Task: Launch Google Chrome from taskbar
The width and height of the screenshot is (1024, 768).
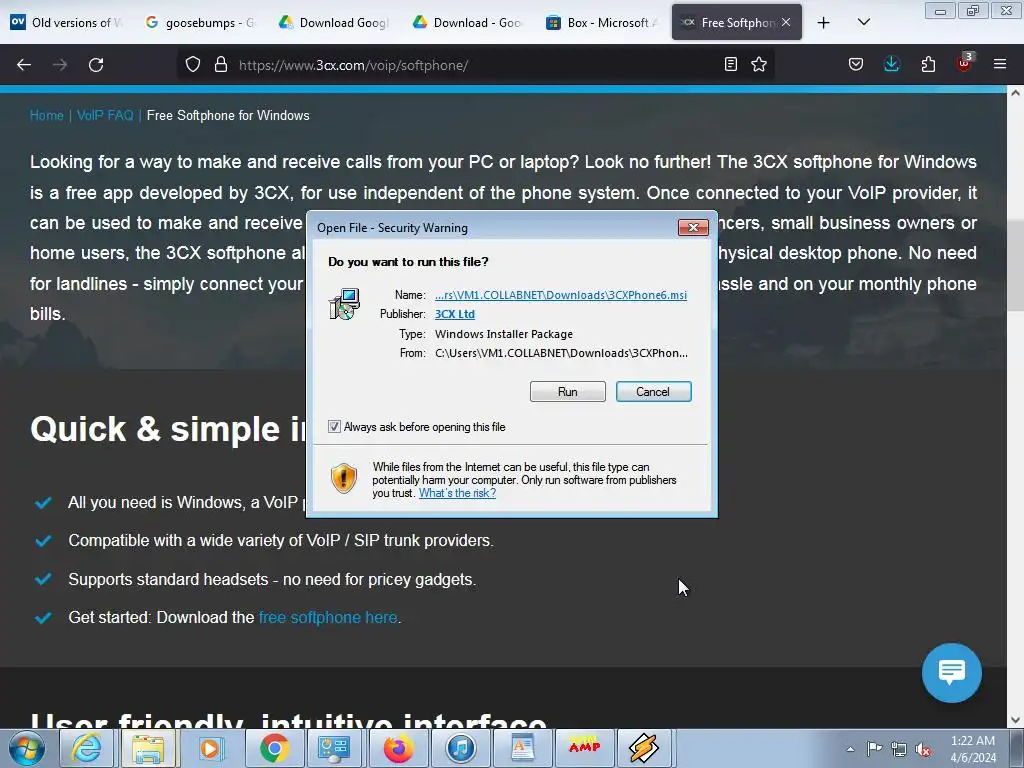Action: click(x=274, y=748)
